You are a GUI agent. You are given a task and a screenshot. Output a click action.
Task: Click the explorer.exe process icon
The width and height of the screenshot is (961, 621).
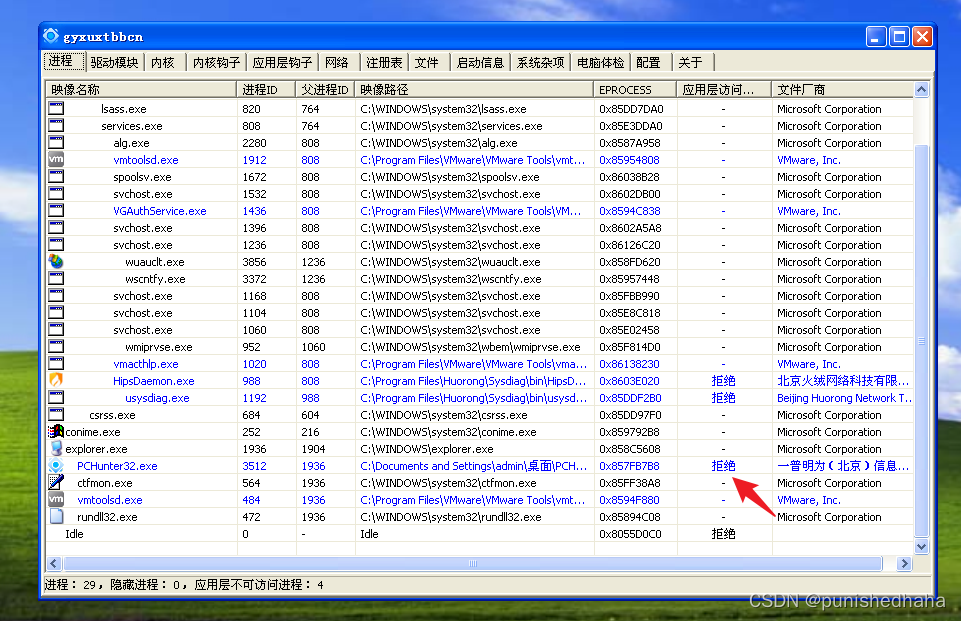click(x=56, y=449)
